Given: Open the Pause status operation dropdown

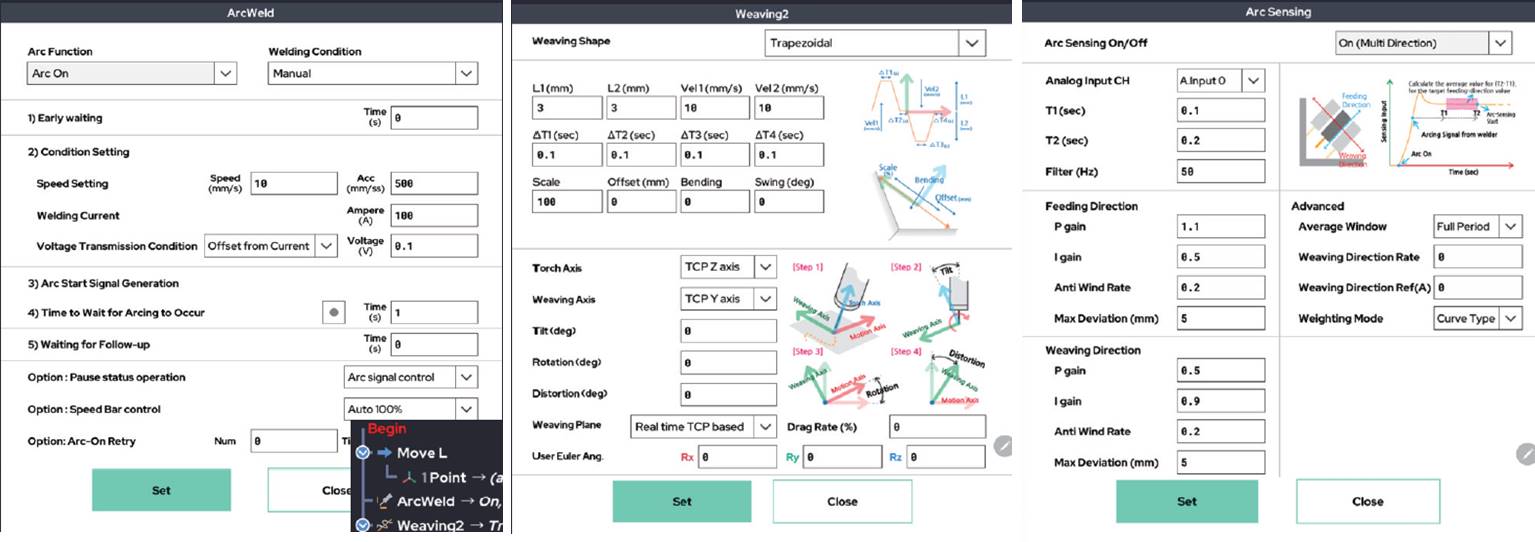Looking at the screenshot, I should point(410,378).
